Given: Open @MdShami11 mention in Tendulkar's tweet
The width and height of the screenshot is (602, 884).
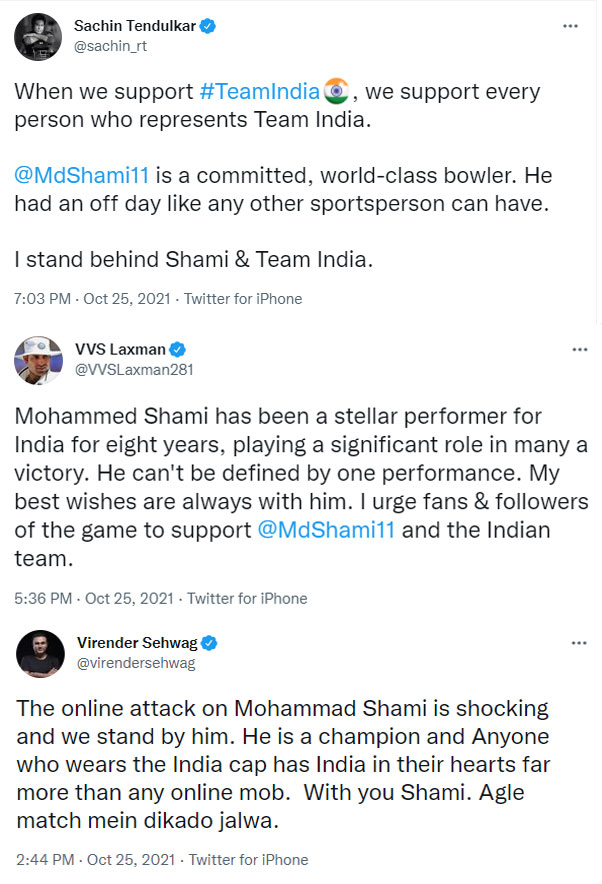Looking at the screenshot, I should tap(81, 176).
